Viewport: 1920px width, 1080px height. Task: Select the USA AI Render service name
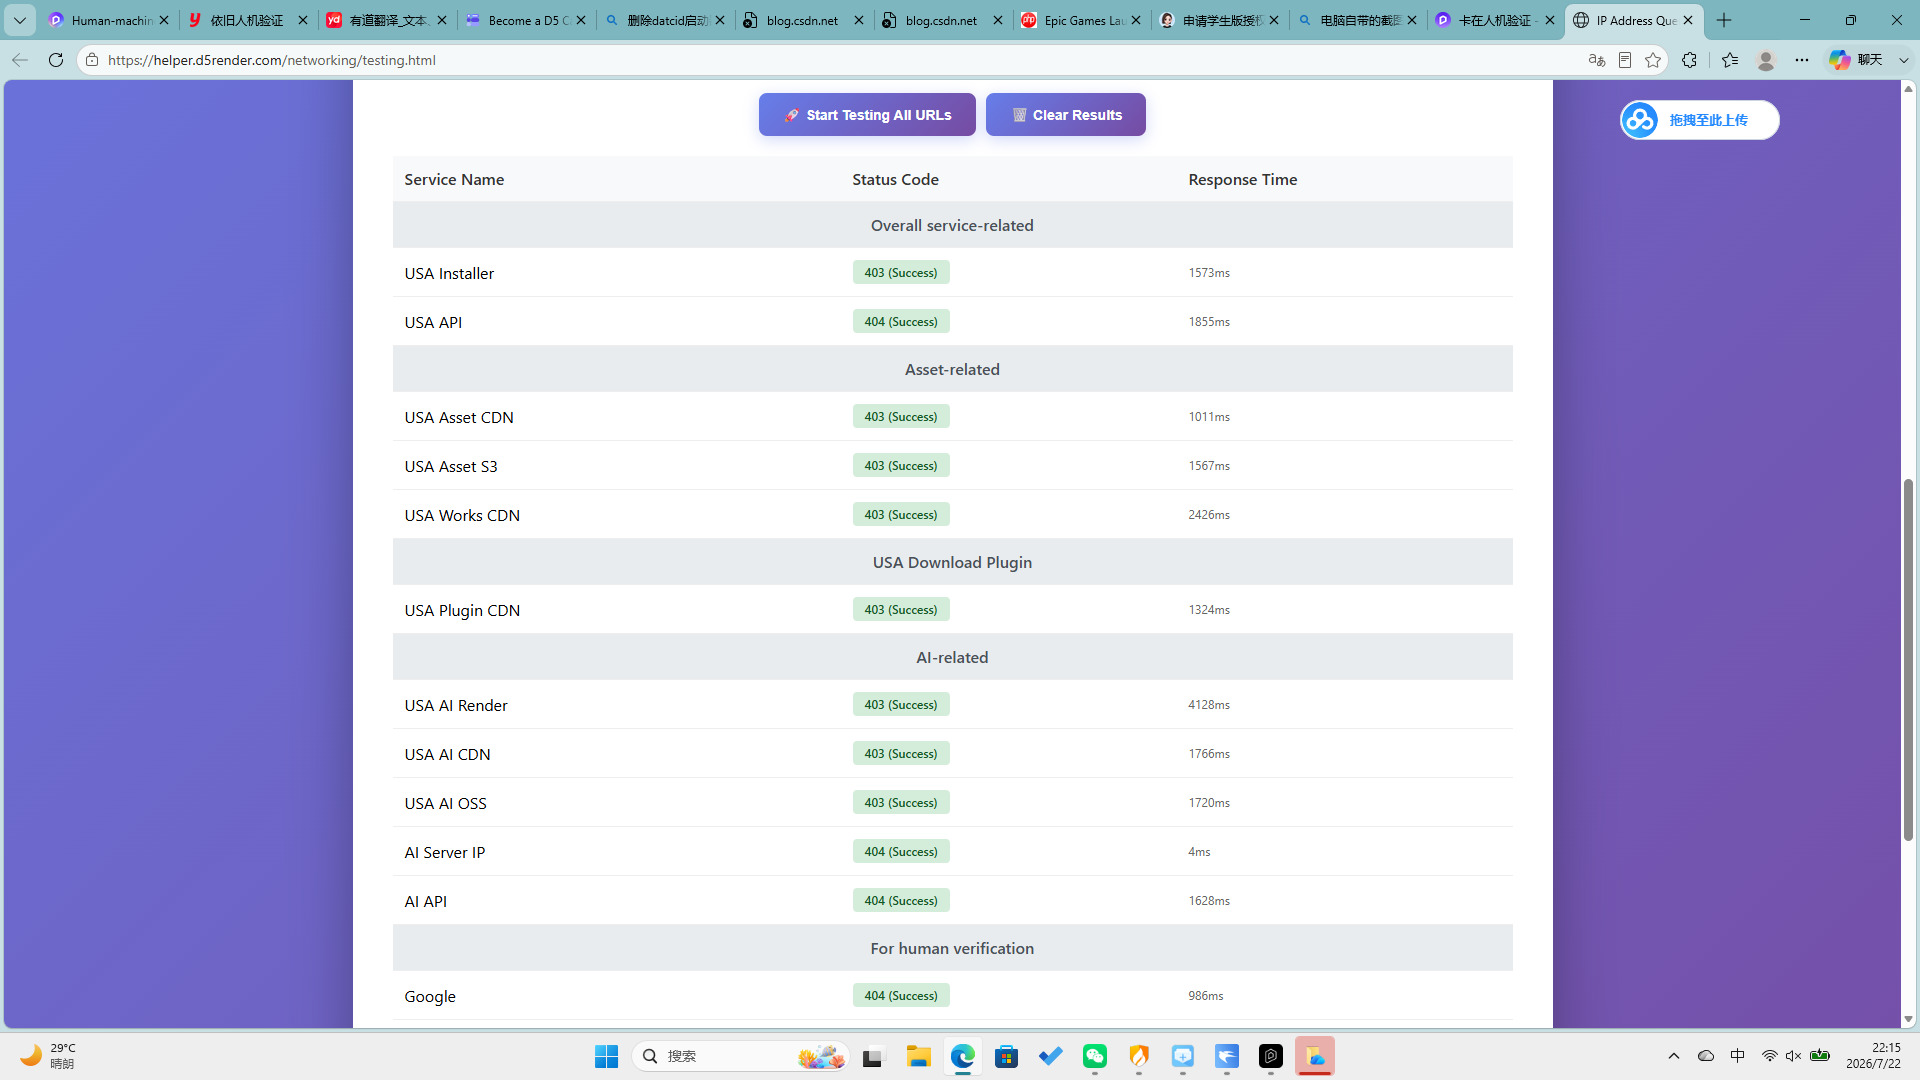[x=456, y=705]
